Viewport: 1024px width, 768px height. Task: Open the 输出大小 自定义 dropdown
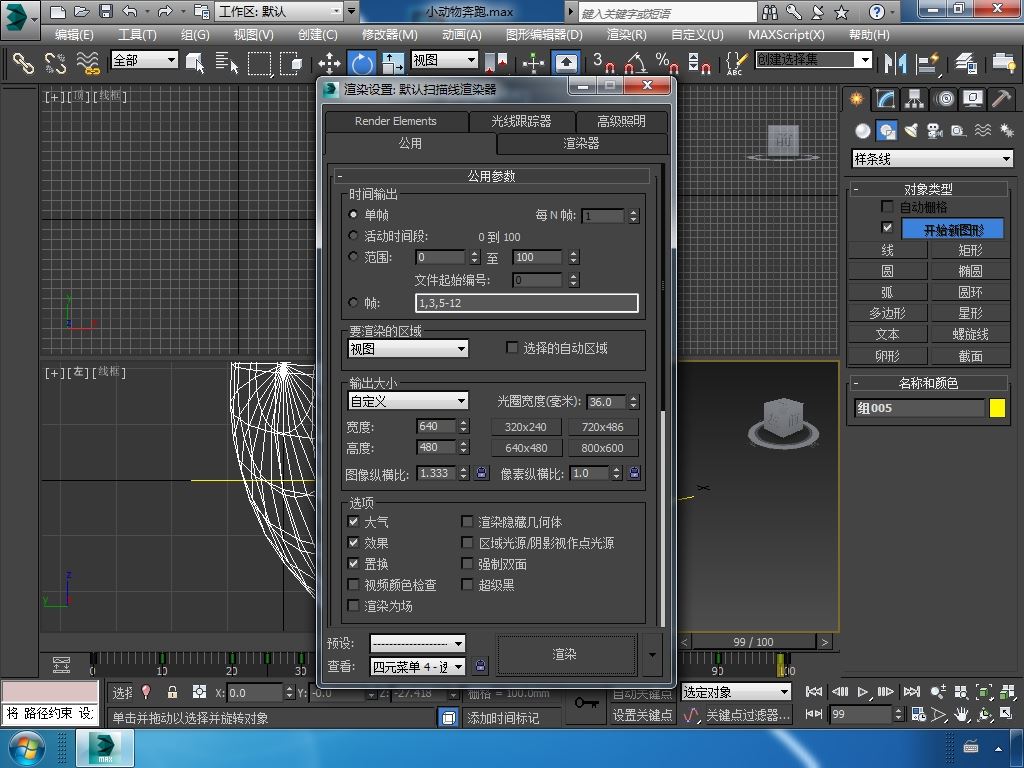tap(408, 401)
